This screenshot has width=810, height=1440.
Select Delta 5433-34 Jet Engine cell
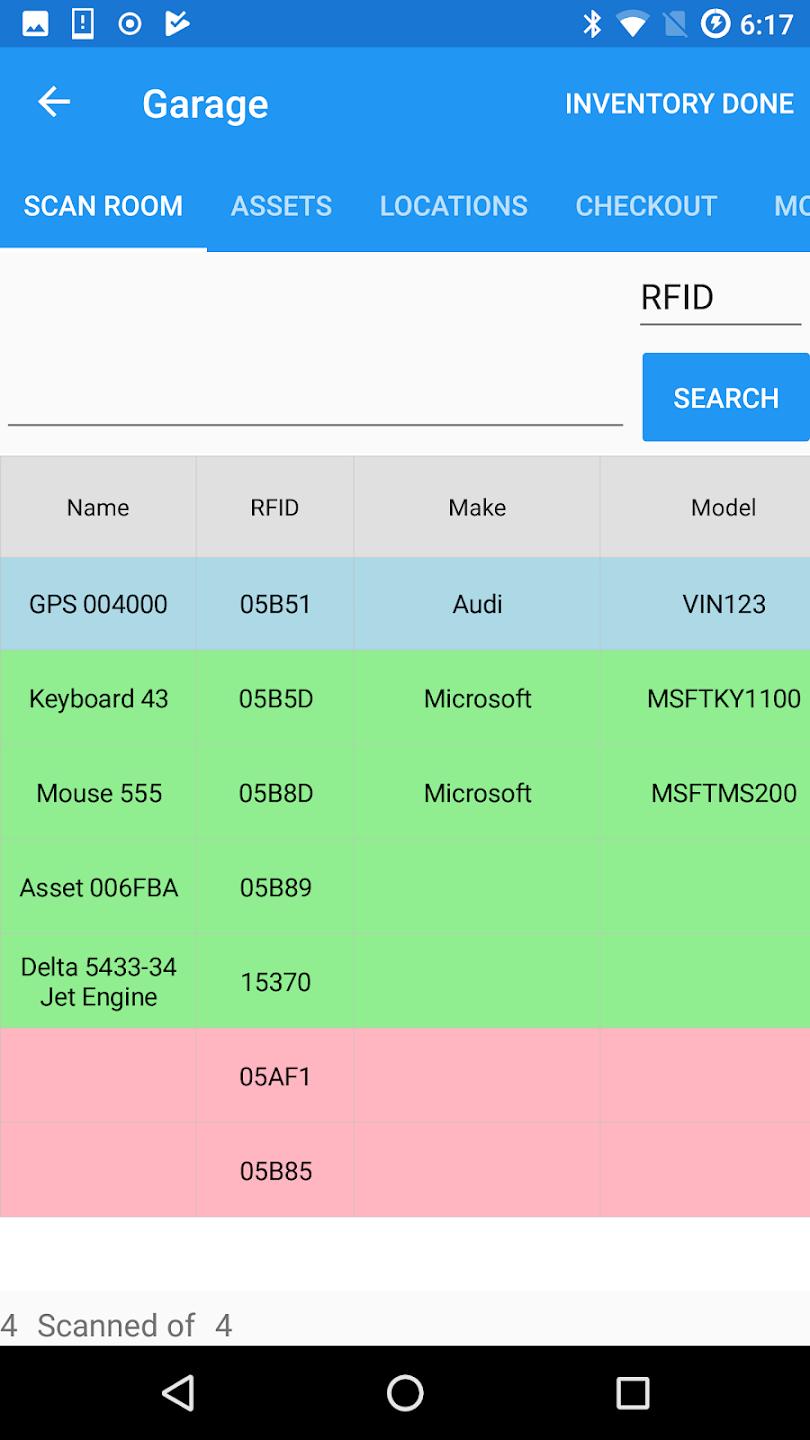tap(98, 981)
